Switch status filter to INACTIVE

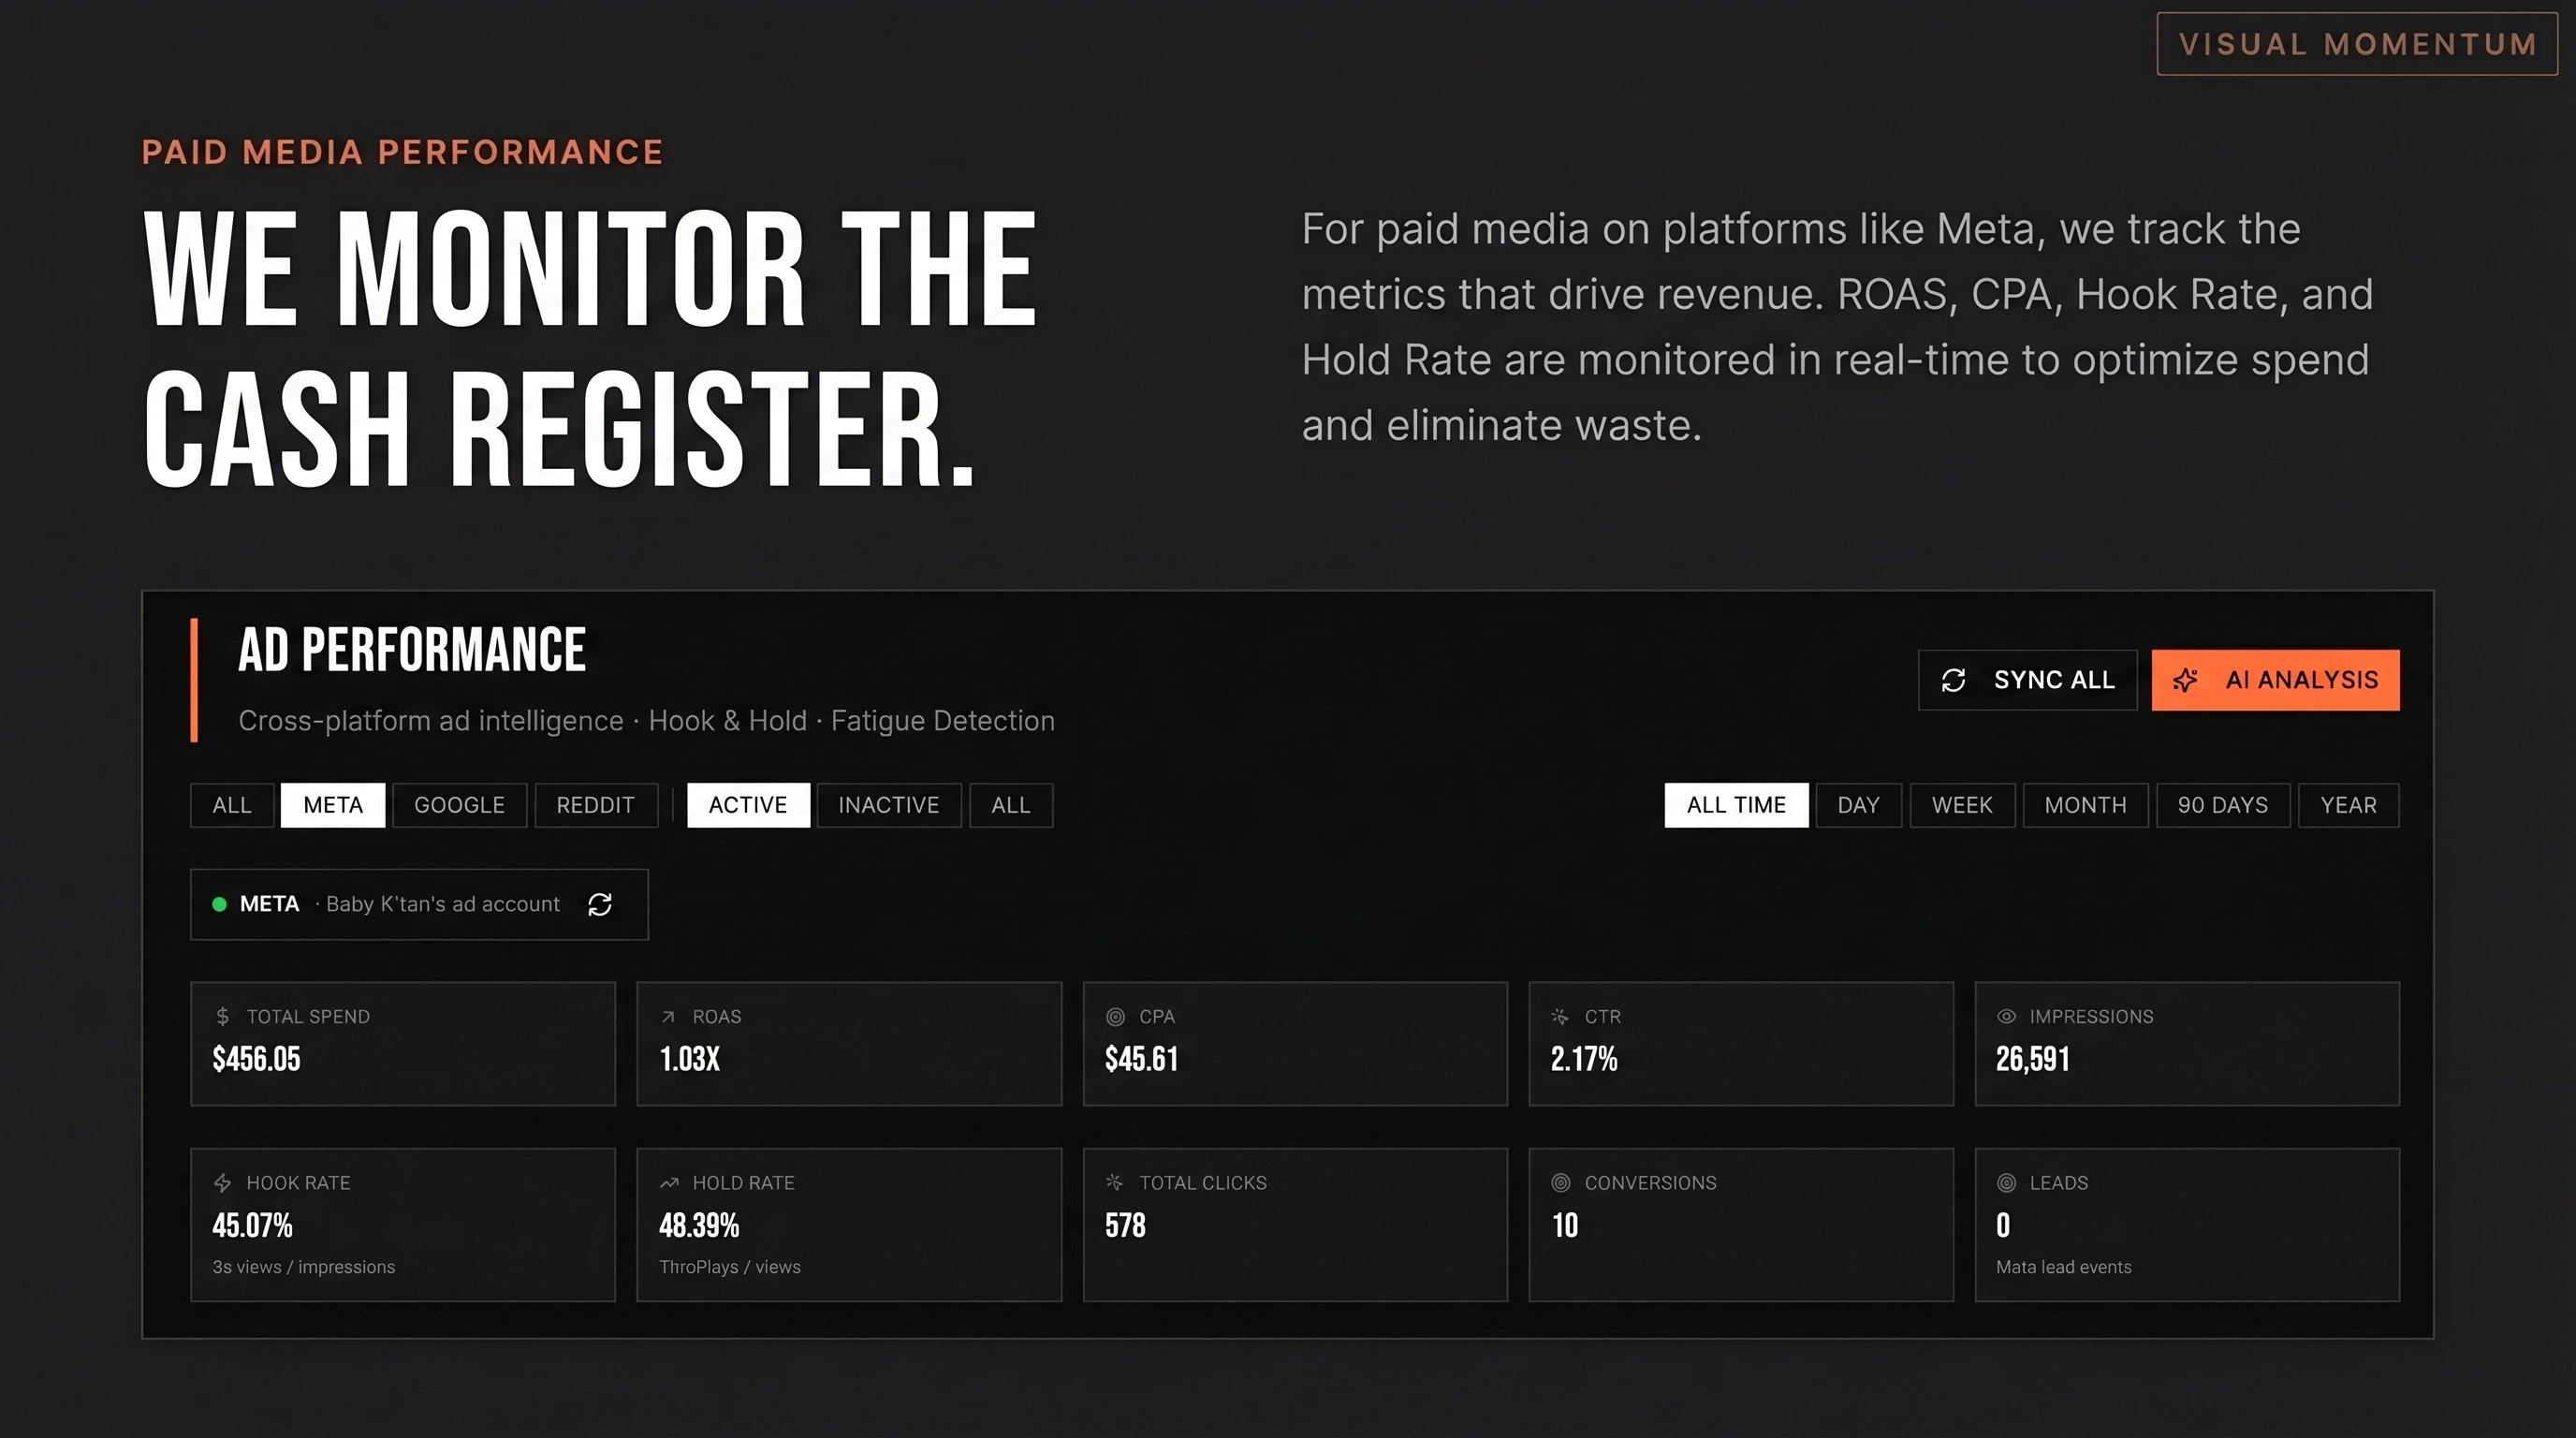tap(888, 805)
